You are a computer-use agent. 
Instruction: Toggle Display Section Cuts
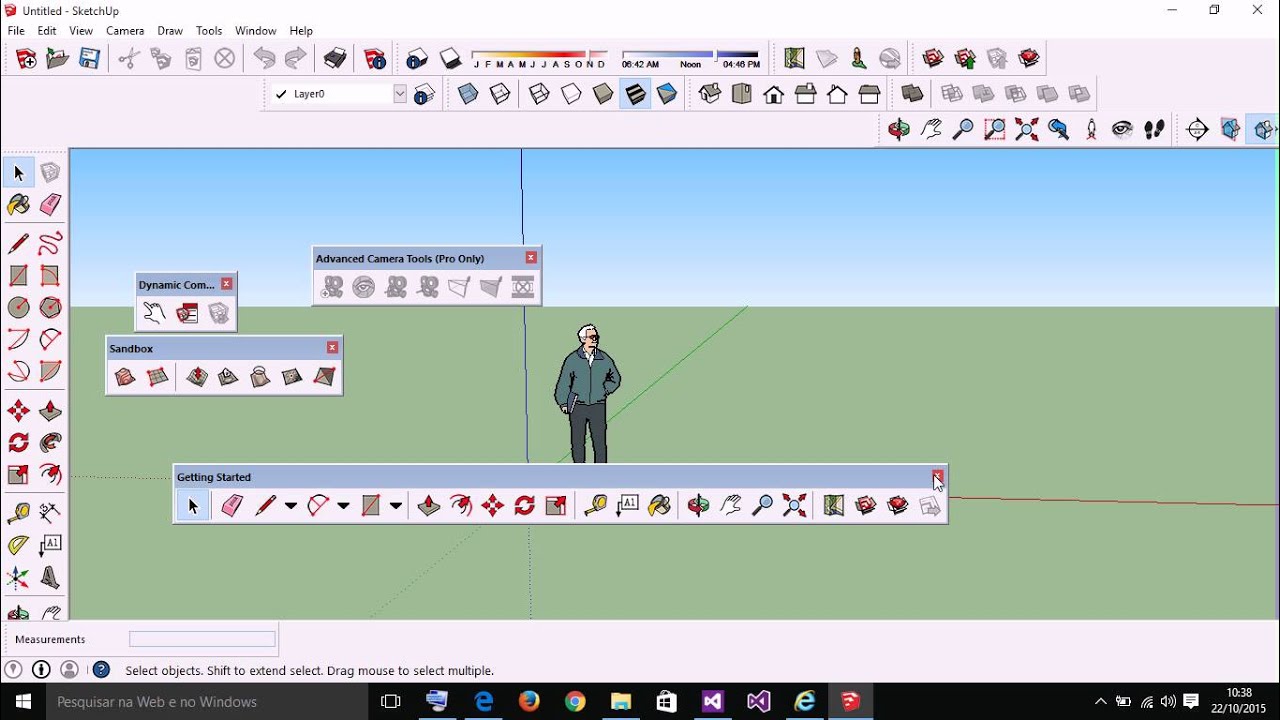[1264, 129]
